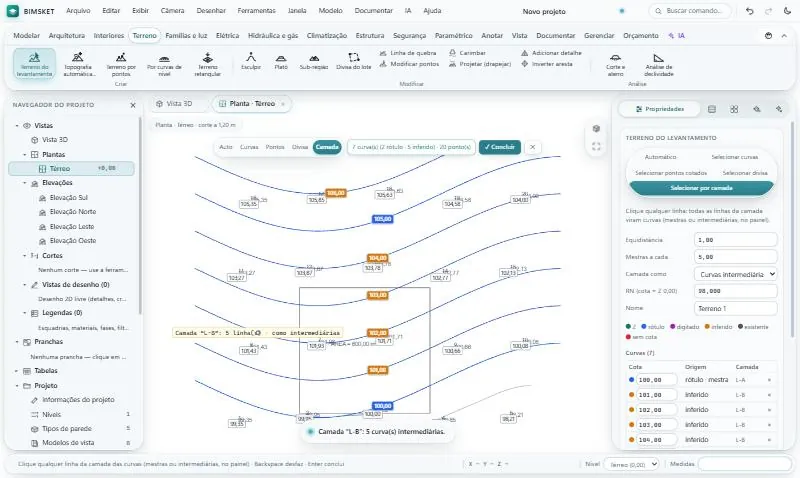Screen dimensions: 800x478
Task: Activate Selecionar por camada mode
Action: click(x=702, y=188)
